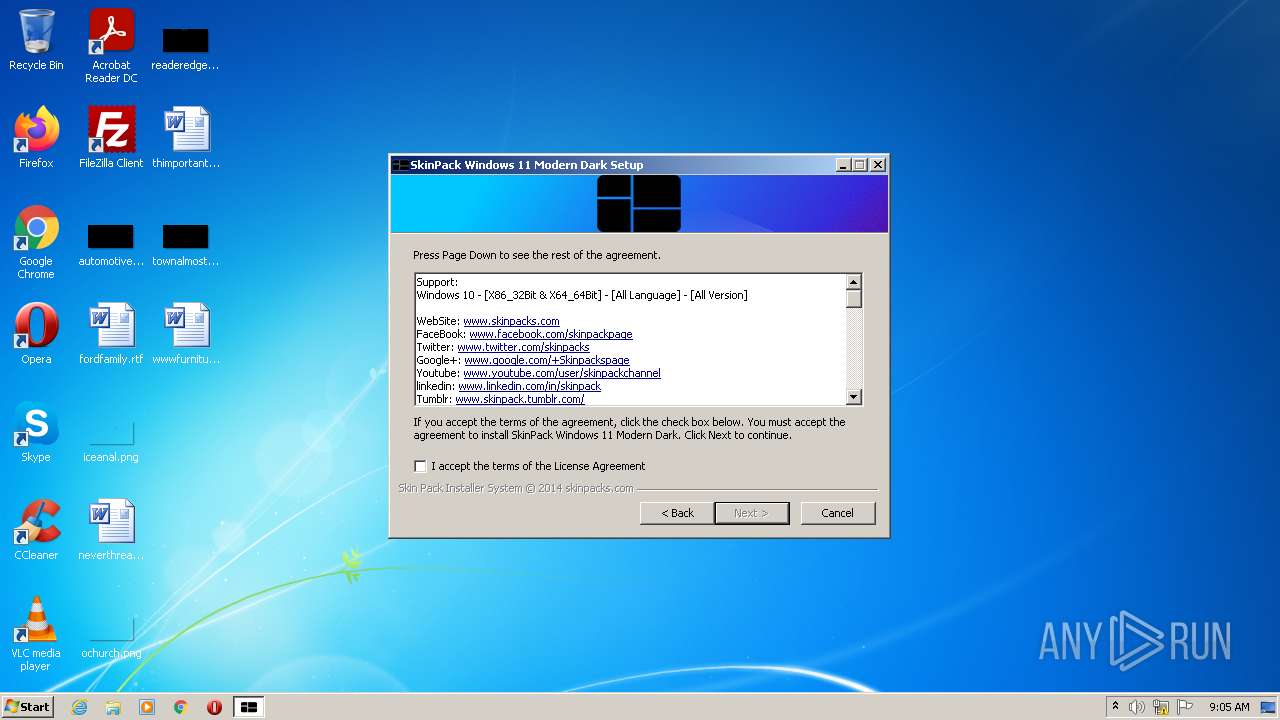Open Internet Explorer from taskbar

(79, 707)
